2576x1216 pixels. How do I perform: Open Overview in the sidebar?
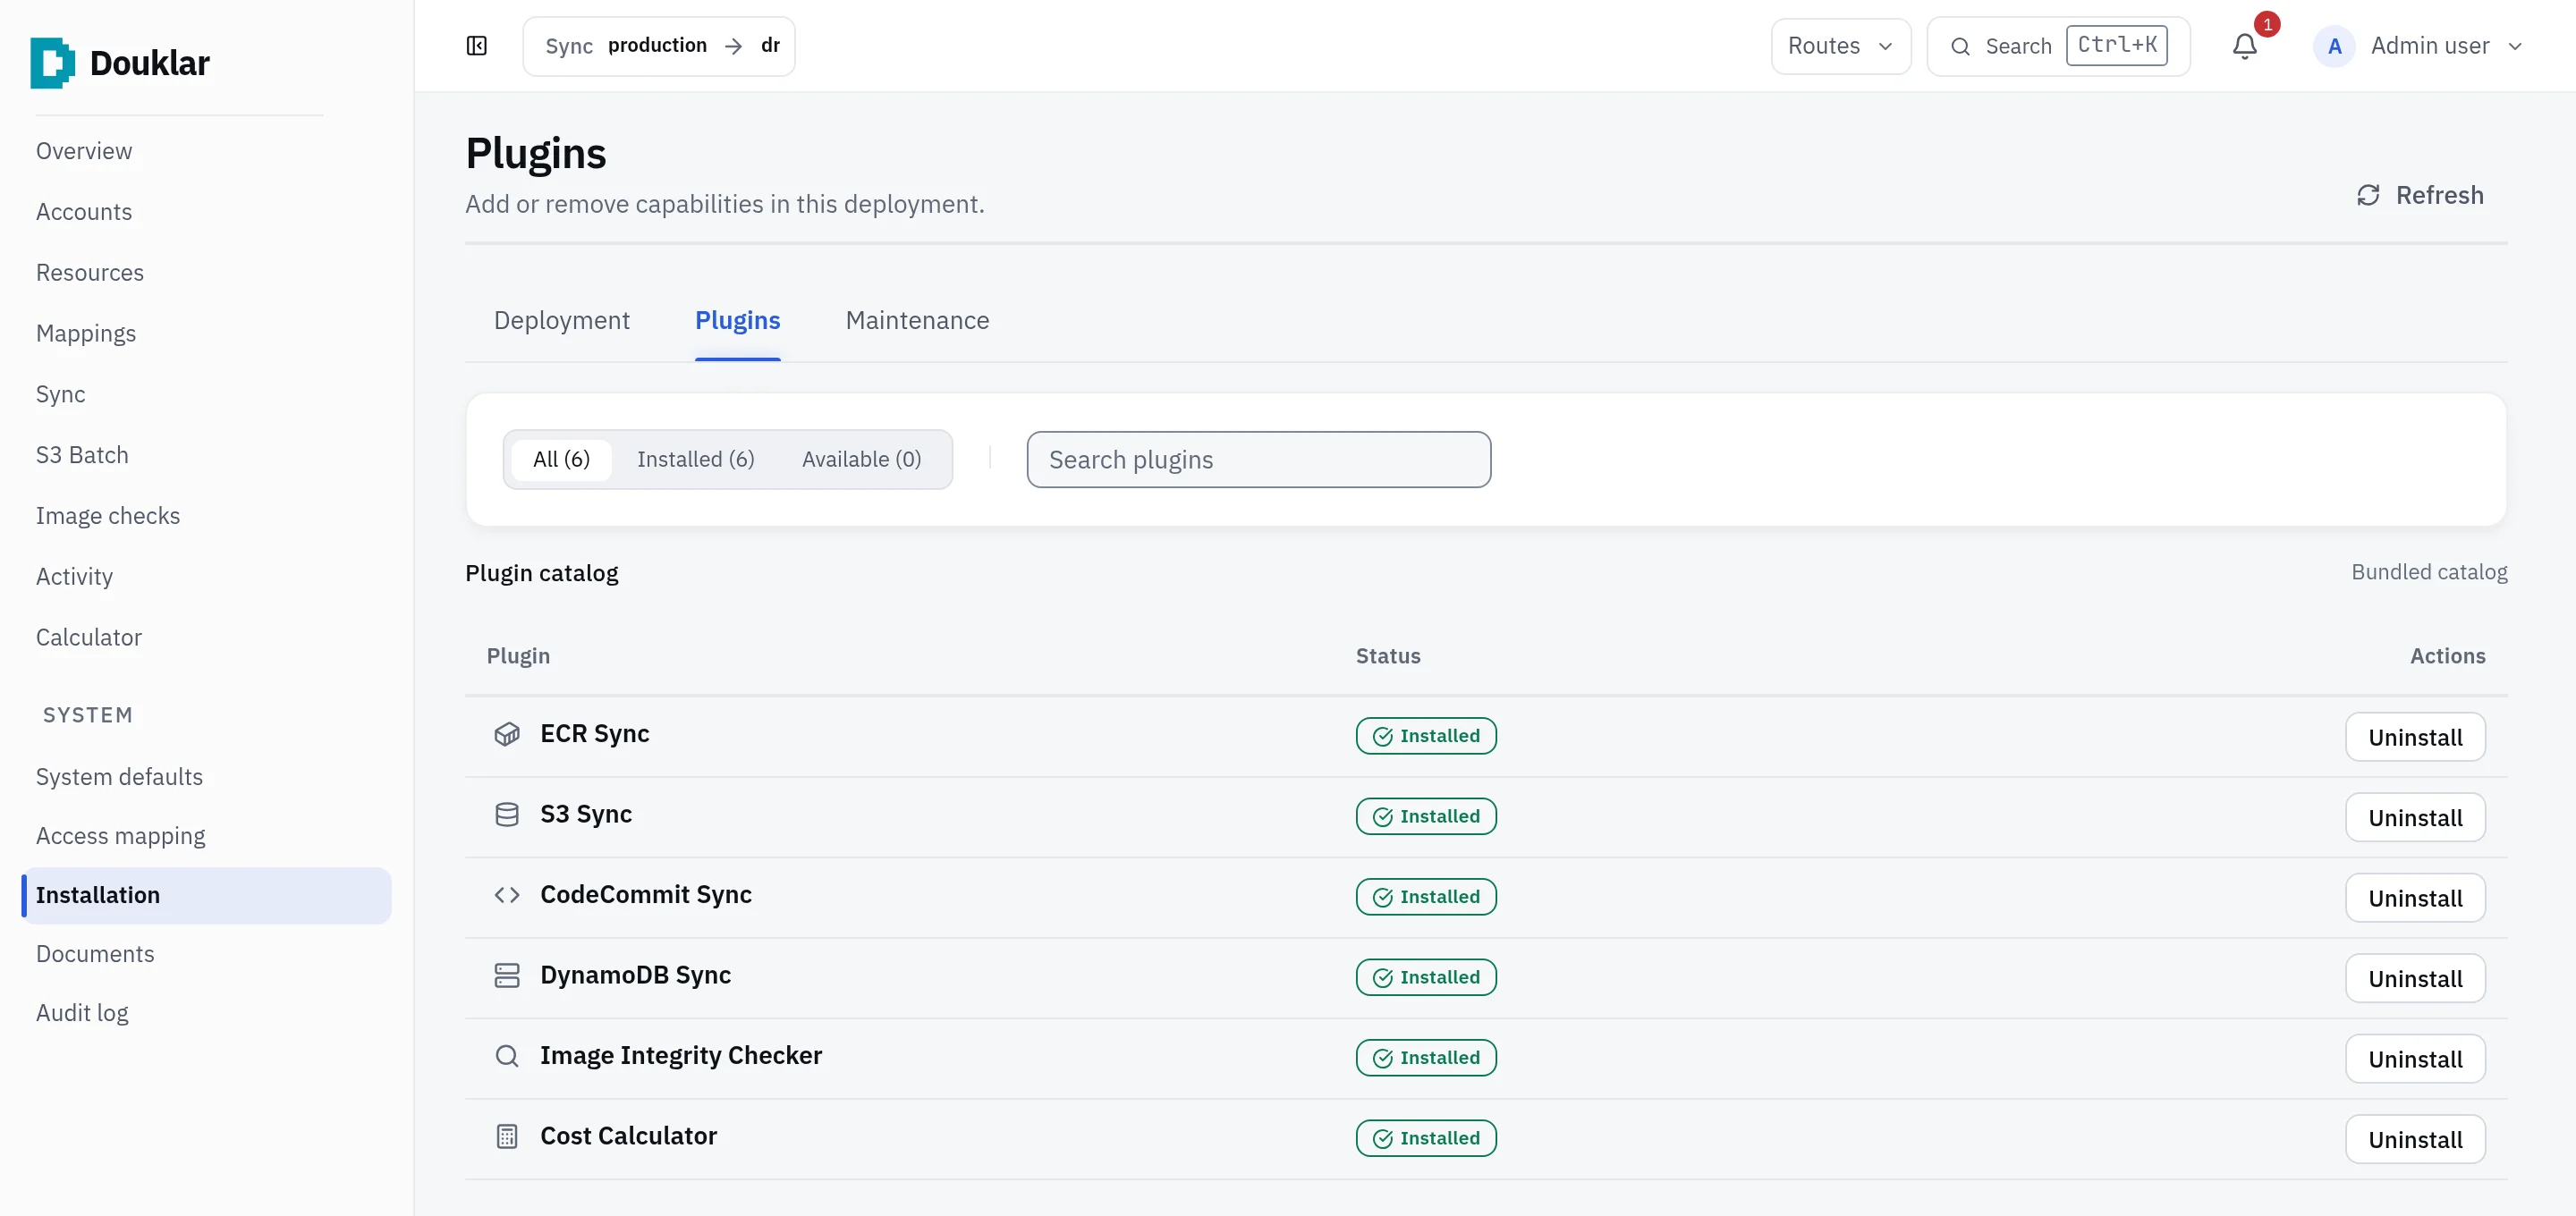click(84, 151)
